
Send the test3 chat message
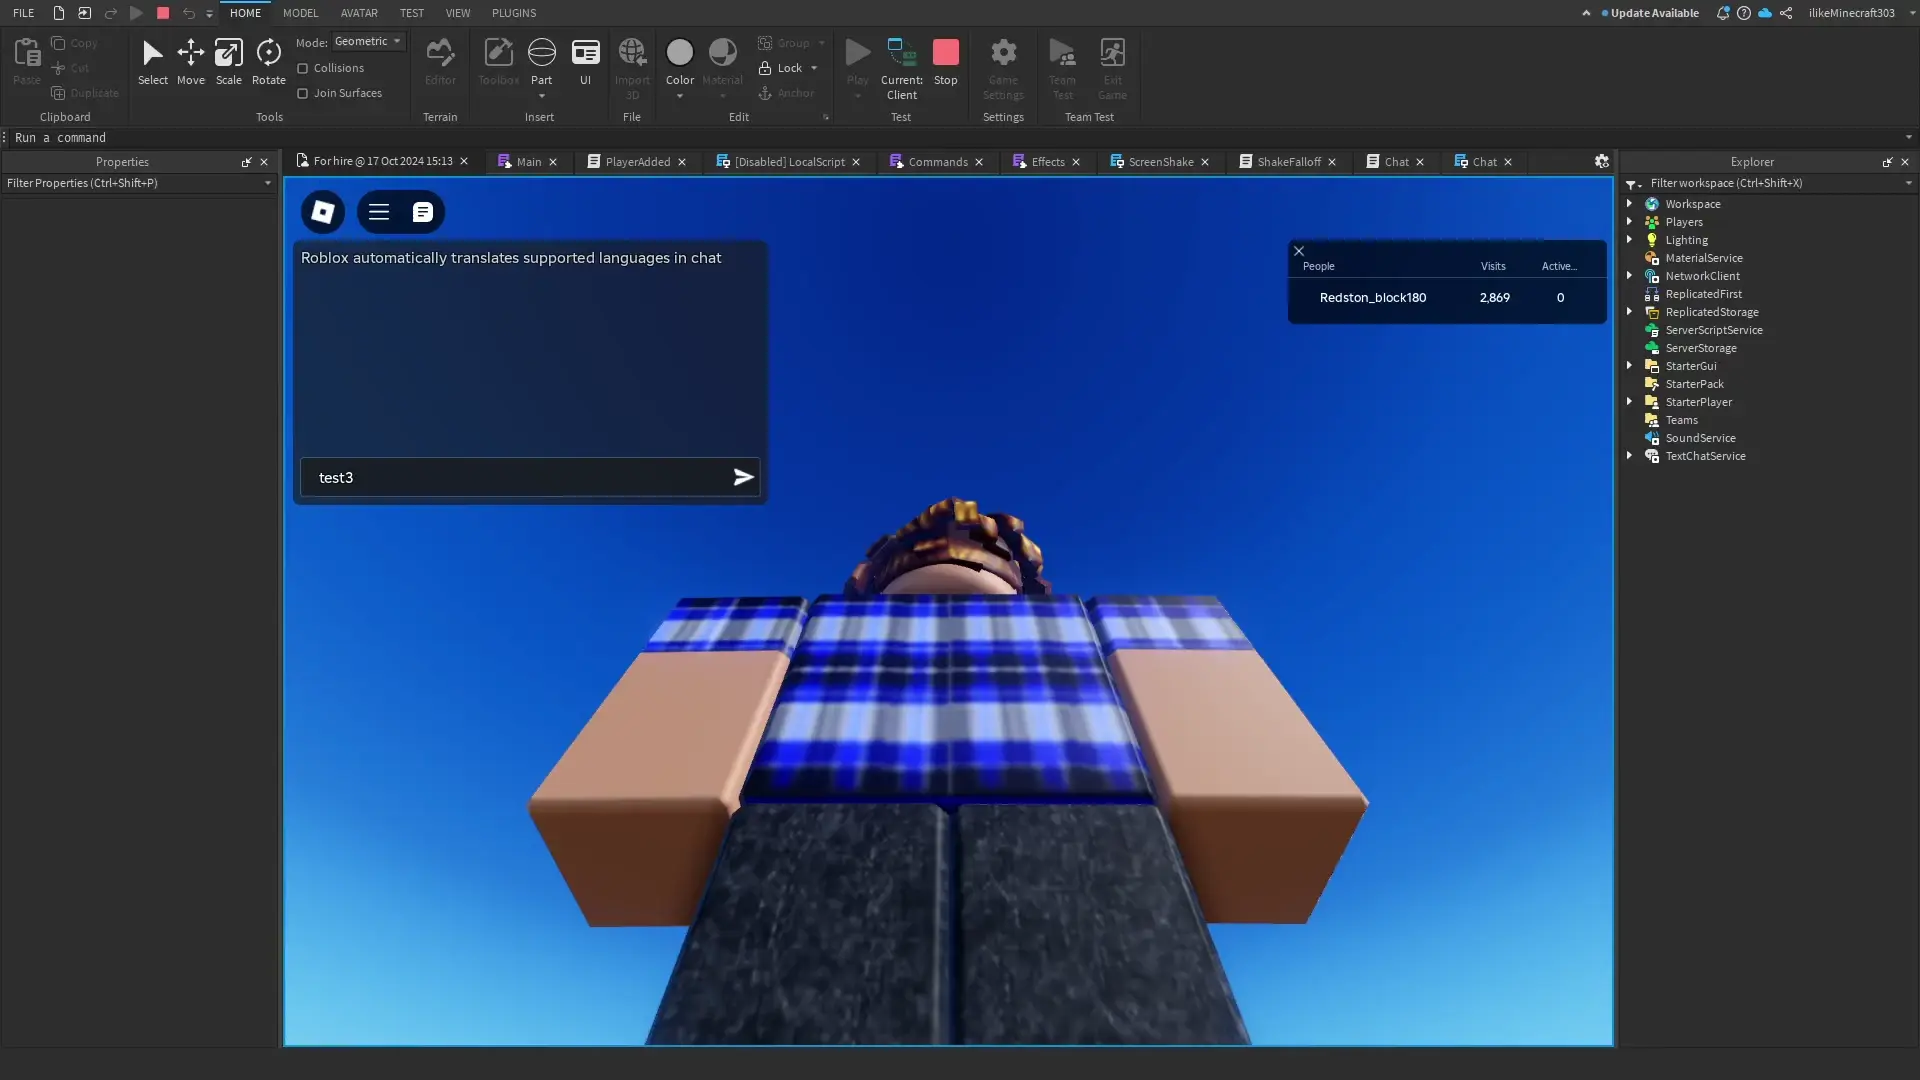tap(742, 477)
